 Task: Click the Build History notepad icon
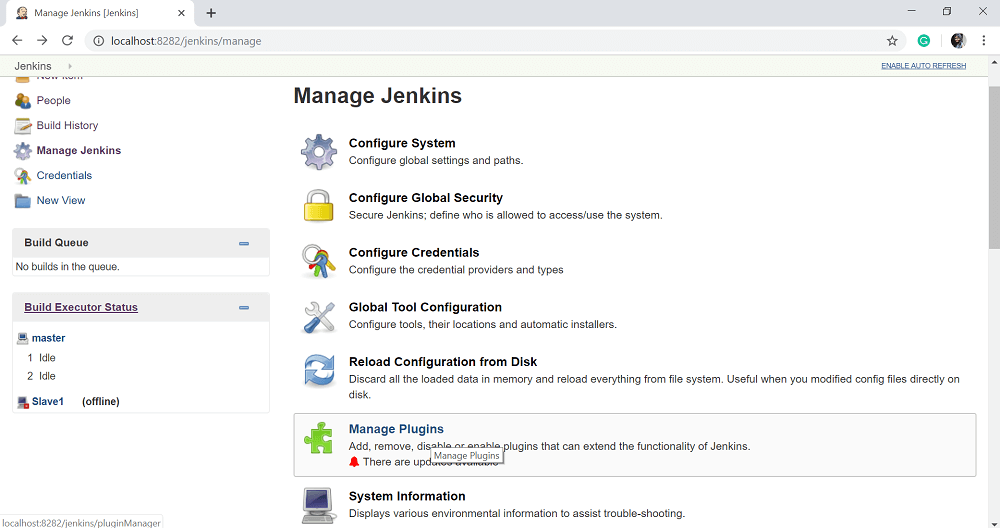tap(22, 126)
